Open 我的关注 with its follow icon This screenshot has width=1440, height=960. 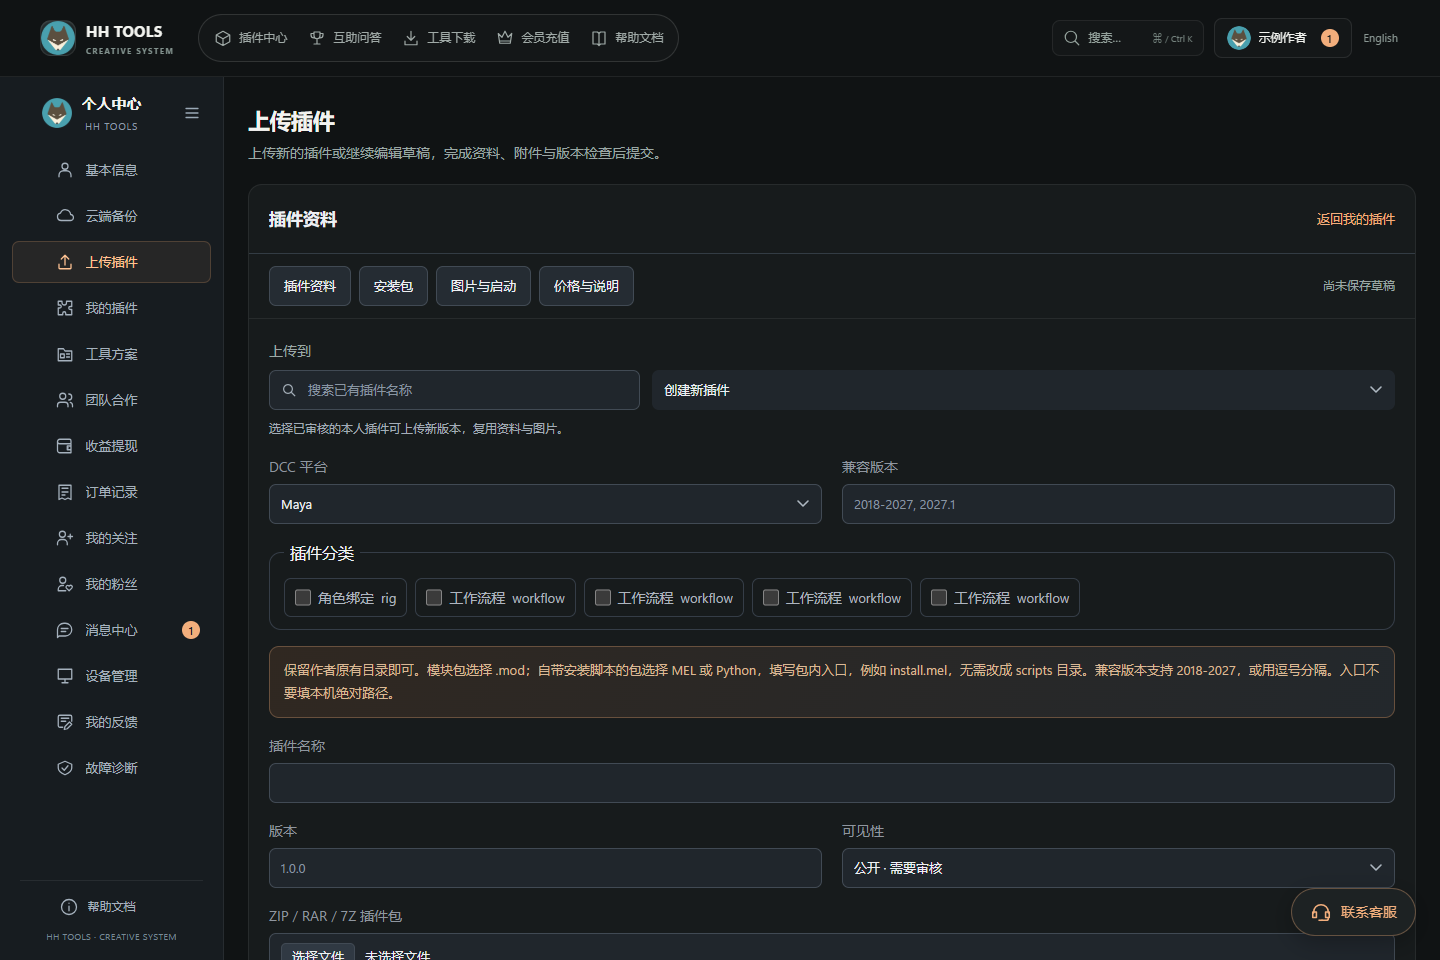coord(65,538)
